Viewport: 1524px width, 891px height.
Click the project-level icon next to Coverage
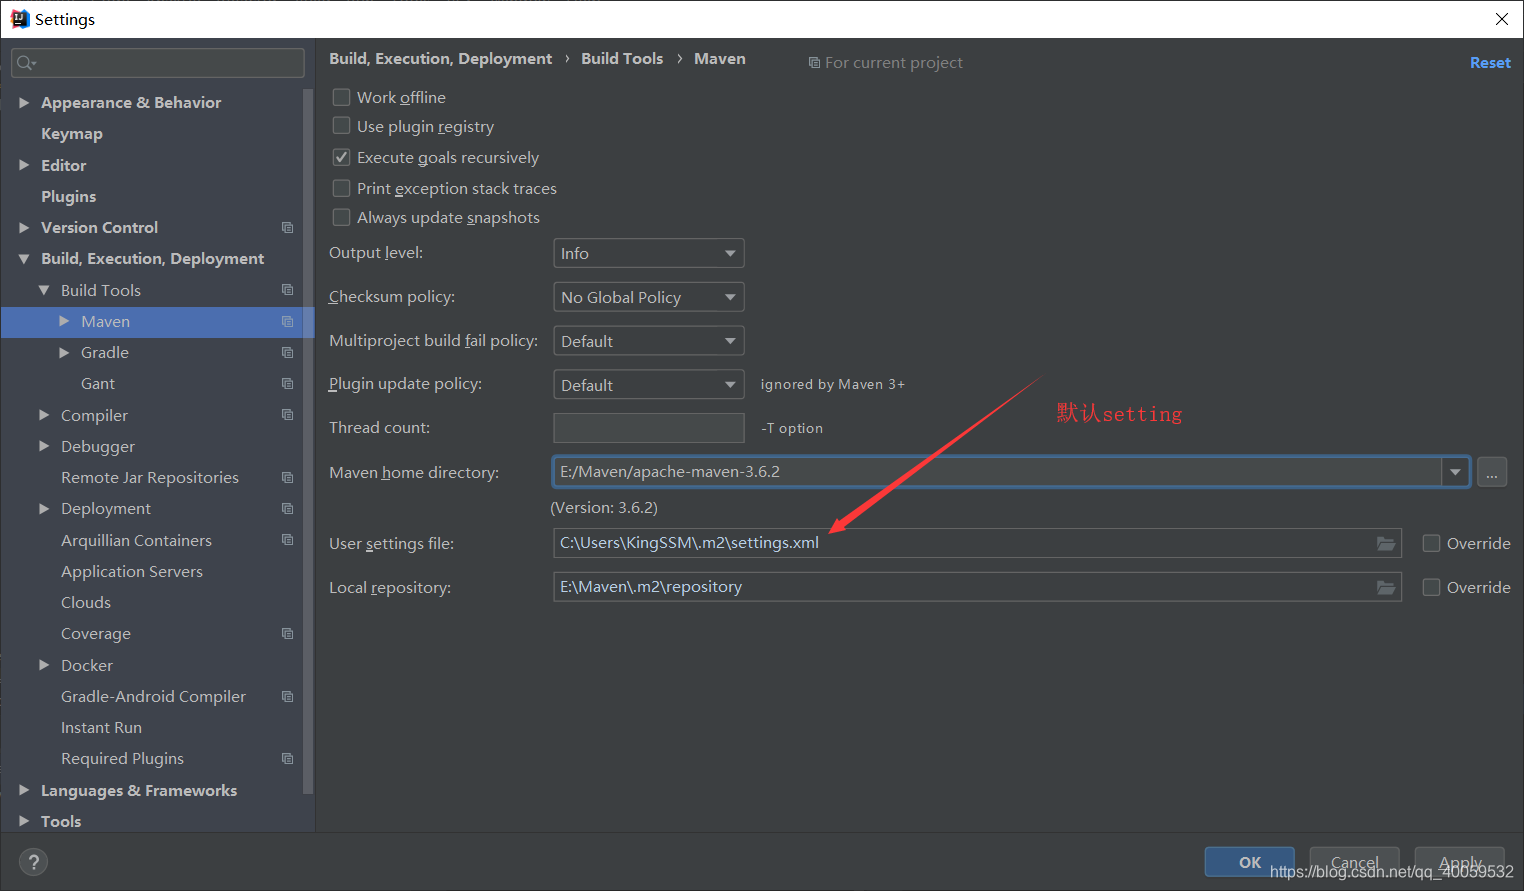click(x=287, y=634)
